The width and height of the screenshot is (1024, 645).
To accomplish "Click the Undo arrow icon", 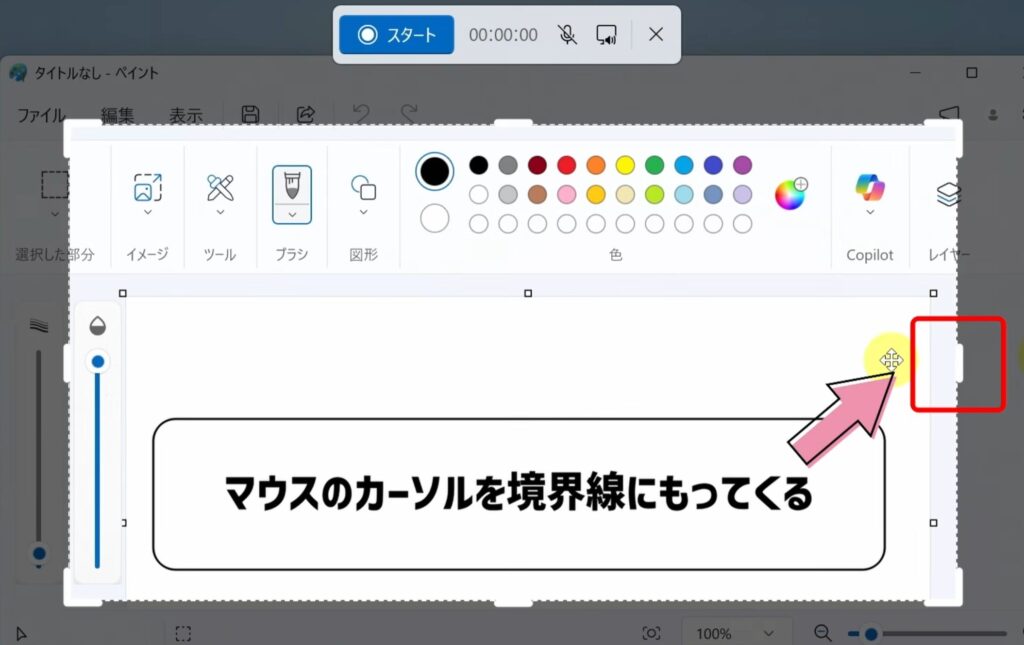I will click(360, 114).
